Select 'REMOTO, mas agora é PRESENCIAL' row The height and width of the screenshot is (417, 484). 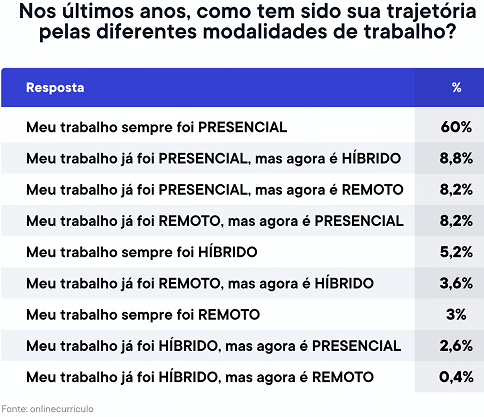(x=242, y=221)
